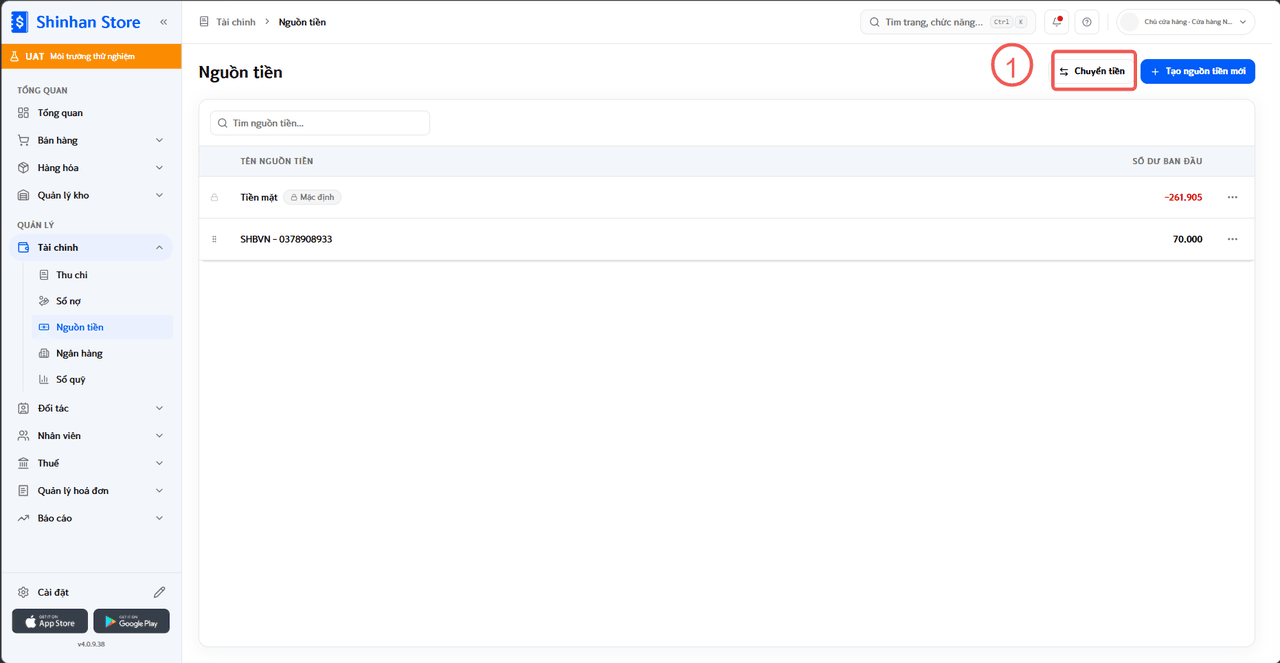Open the store owner account dropdown

(x=1186, y=22)
